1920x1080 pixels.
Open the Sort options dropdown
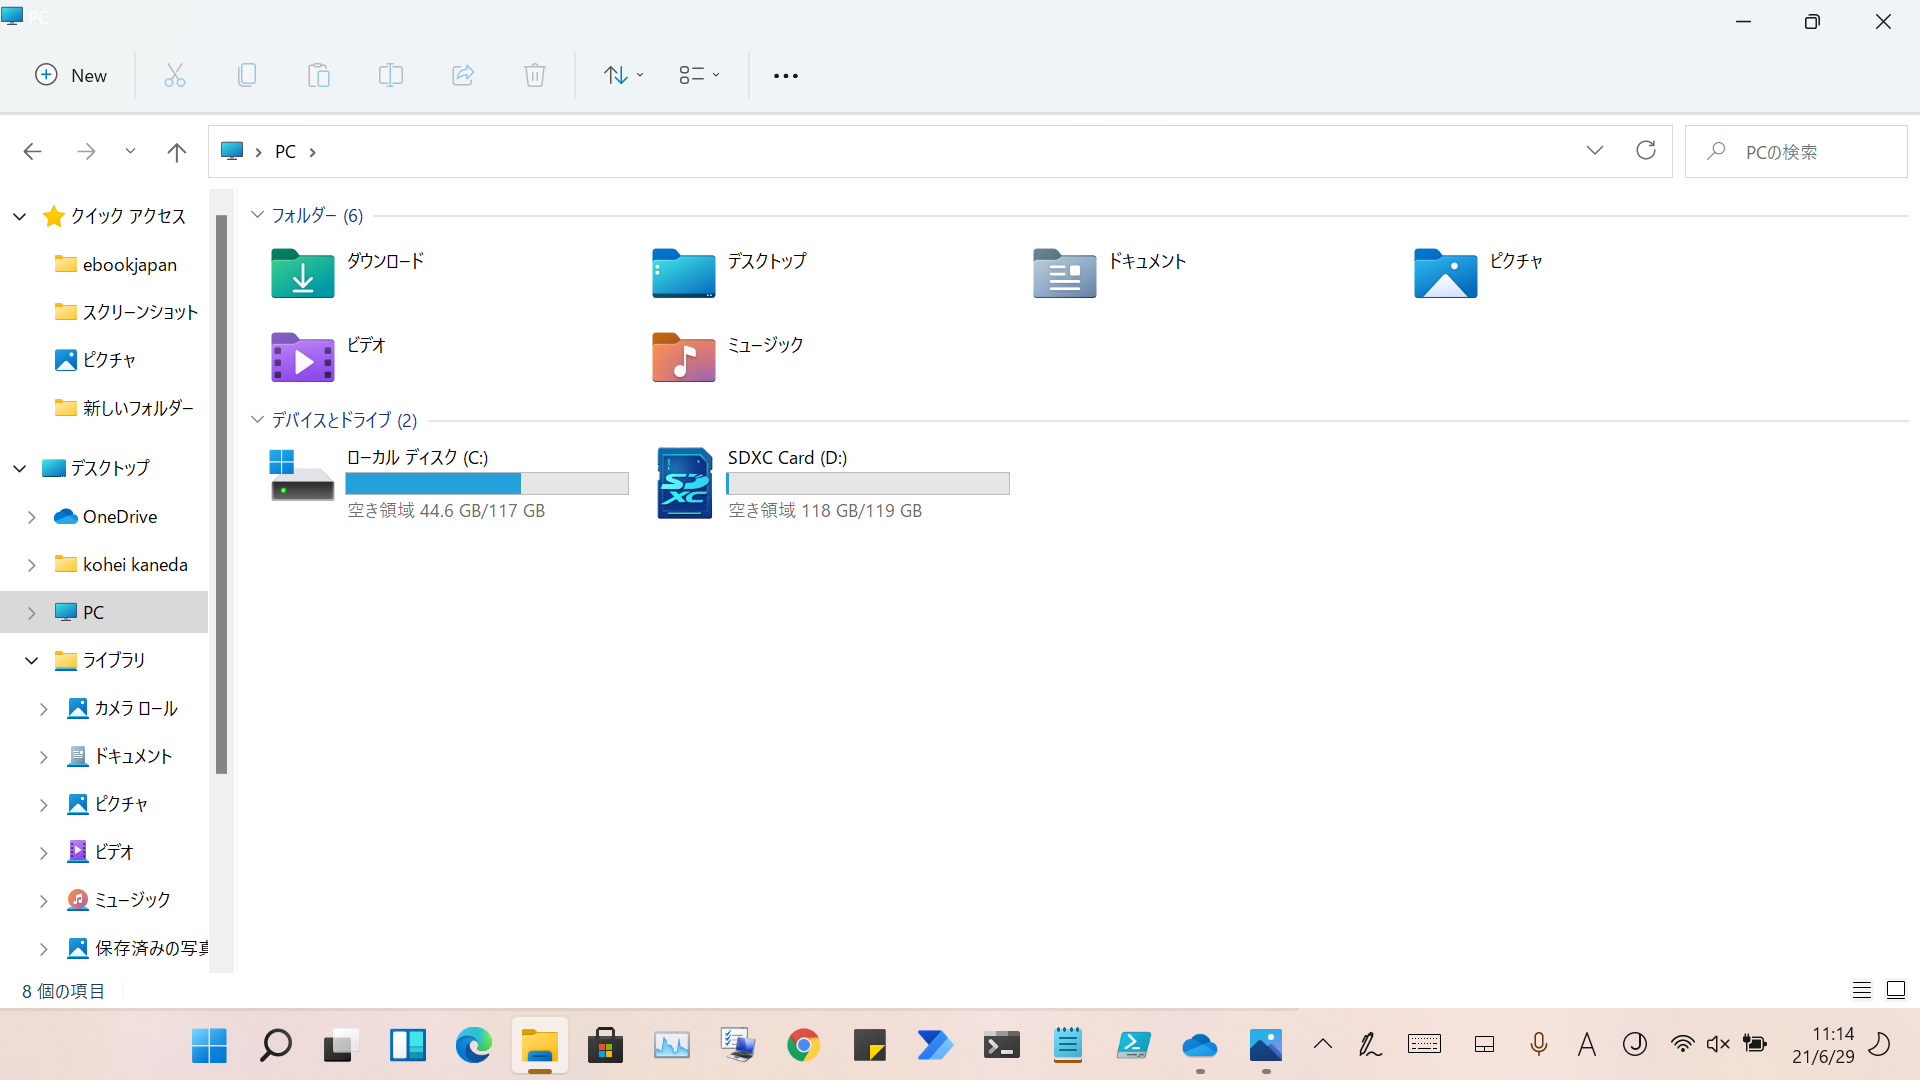623,75
